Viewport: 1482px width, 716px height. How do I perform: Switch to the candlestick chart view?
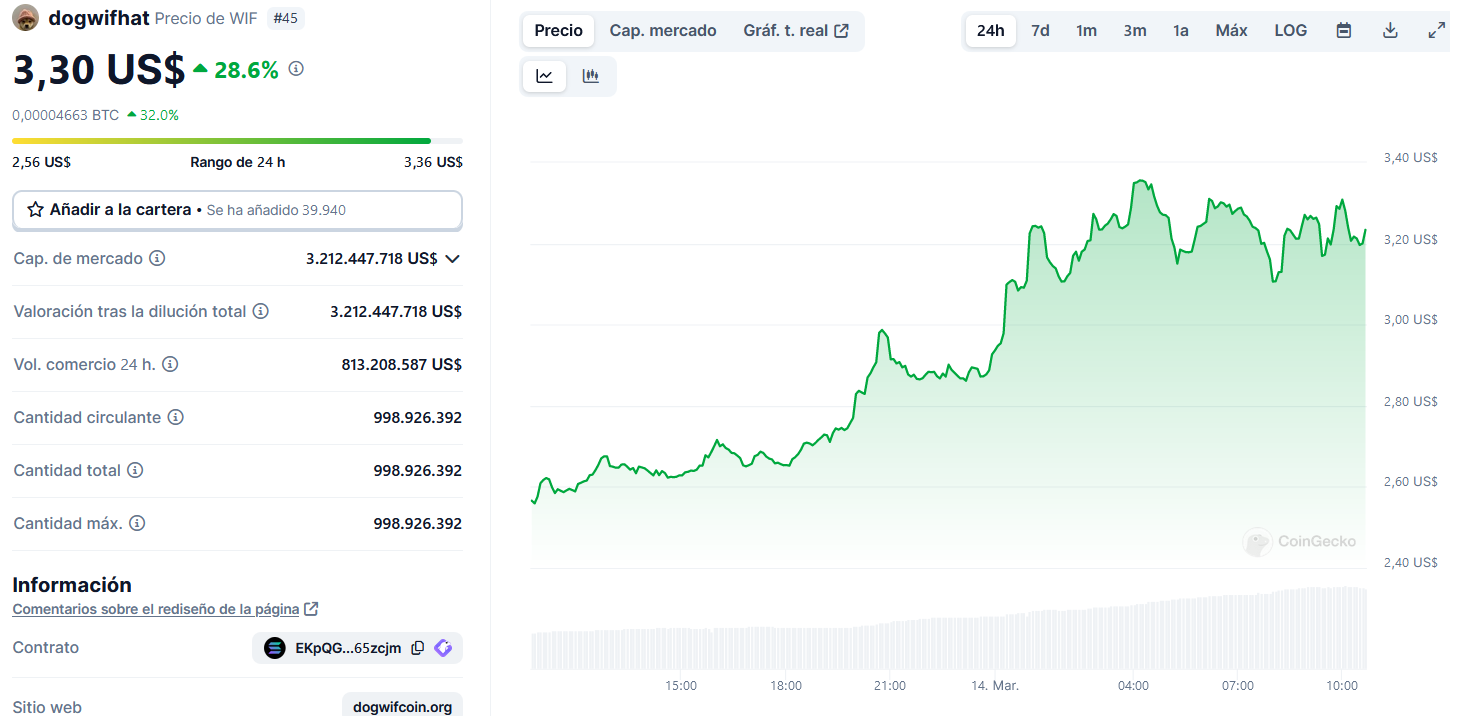click(x=591, y=76)
